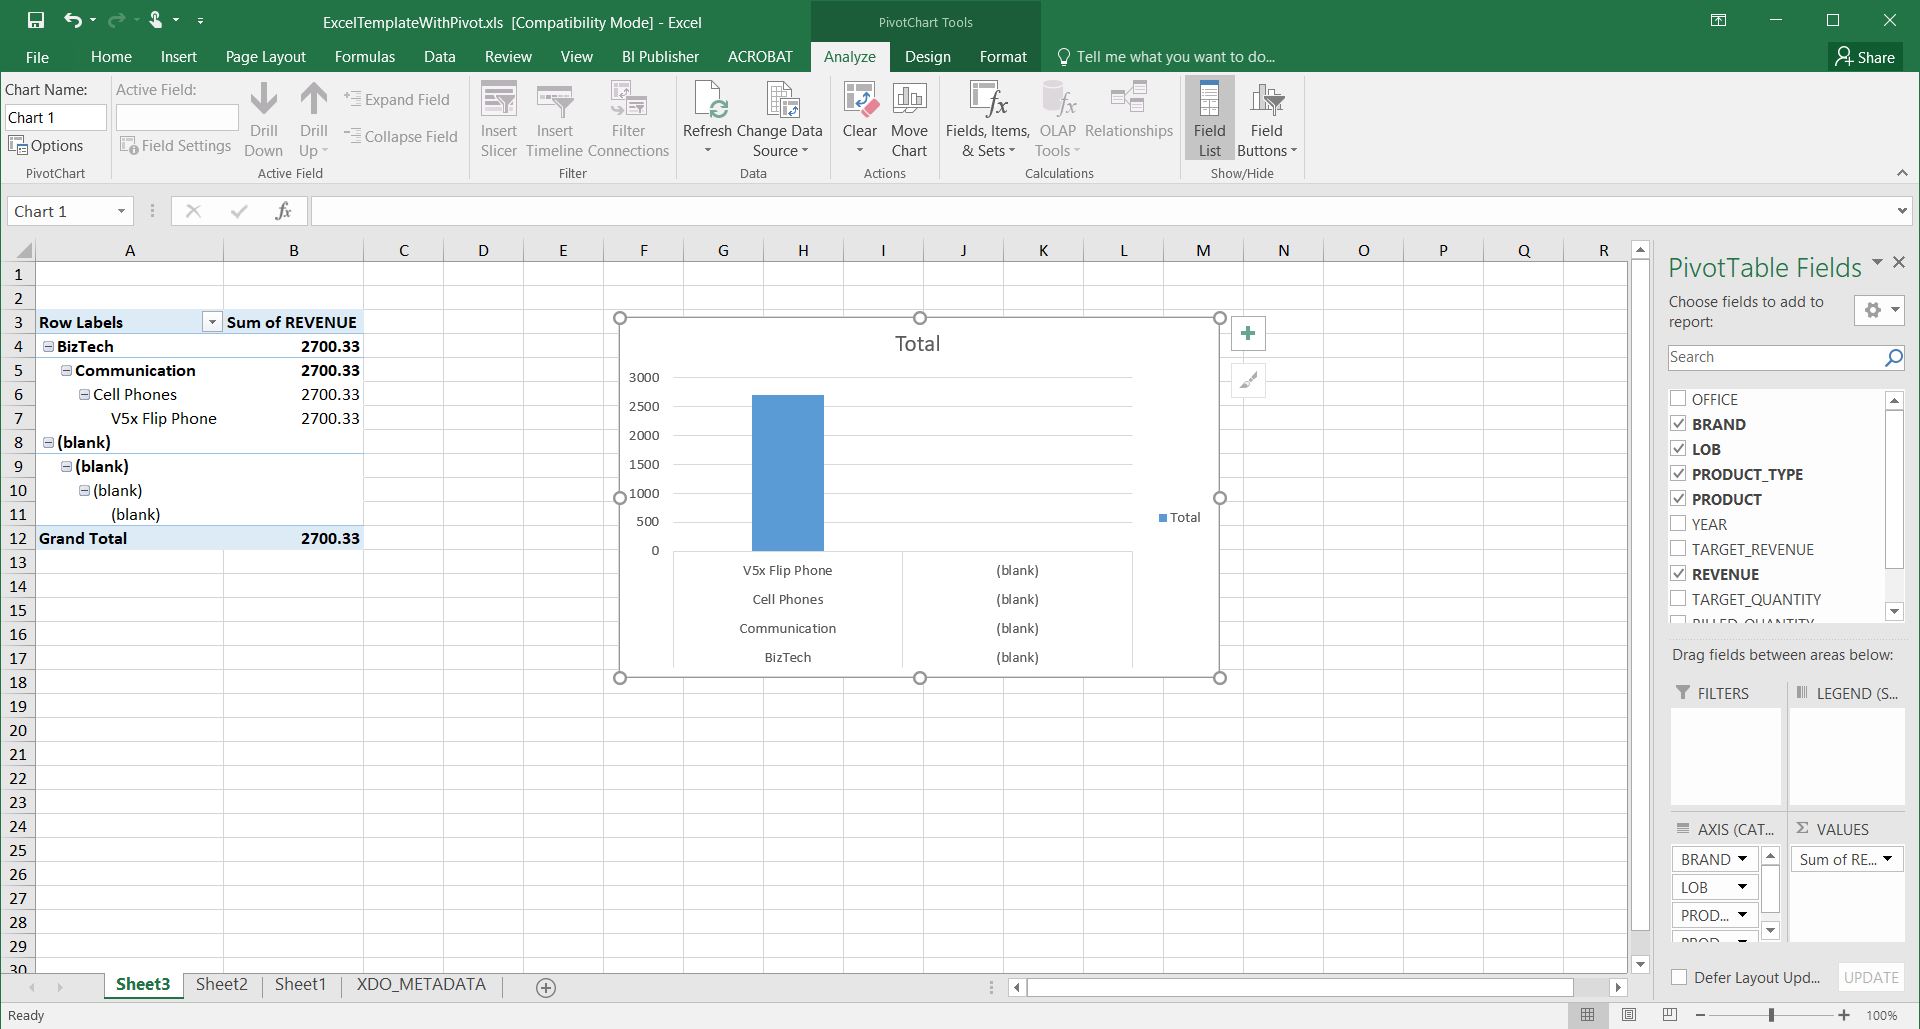Check the Defer Layout Update box
This screenshot has height=1029, width=1920.
(1679, 978)
